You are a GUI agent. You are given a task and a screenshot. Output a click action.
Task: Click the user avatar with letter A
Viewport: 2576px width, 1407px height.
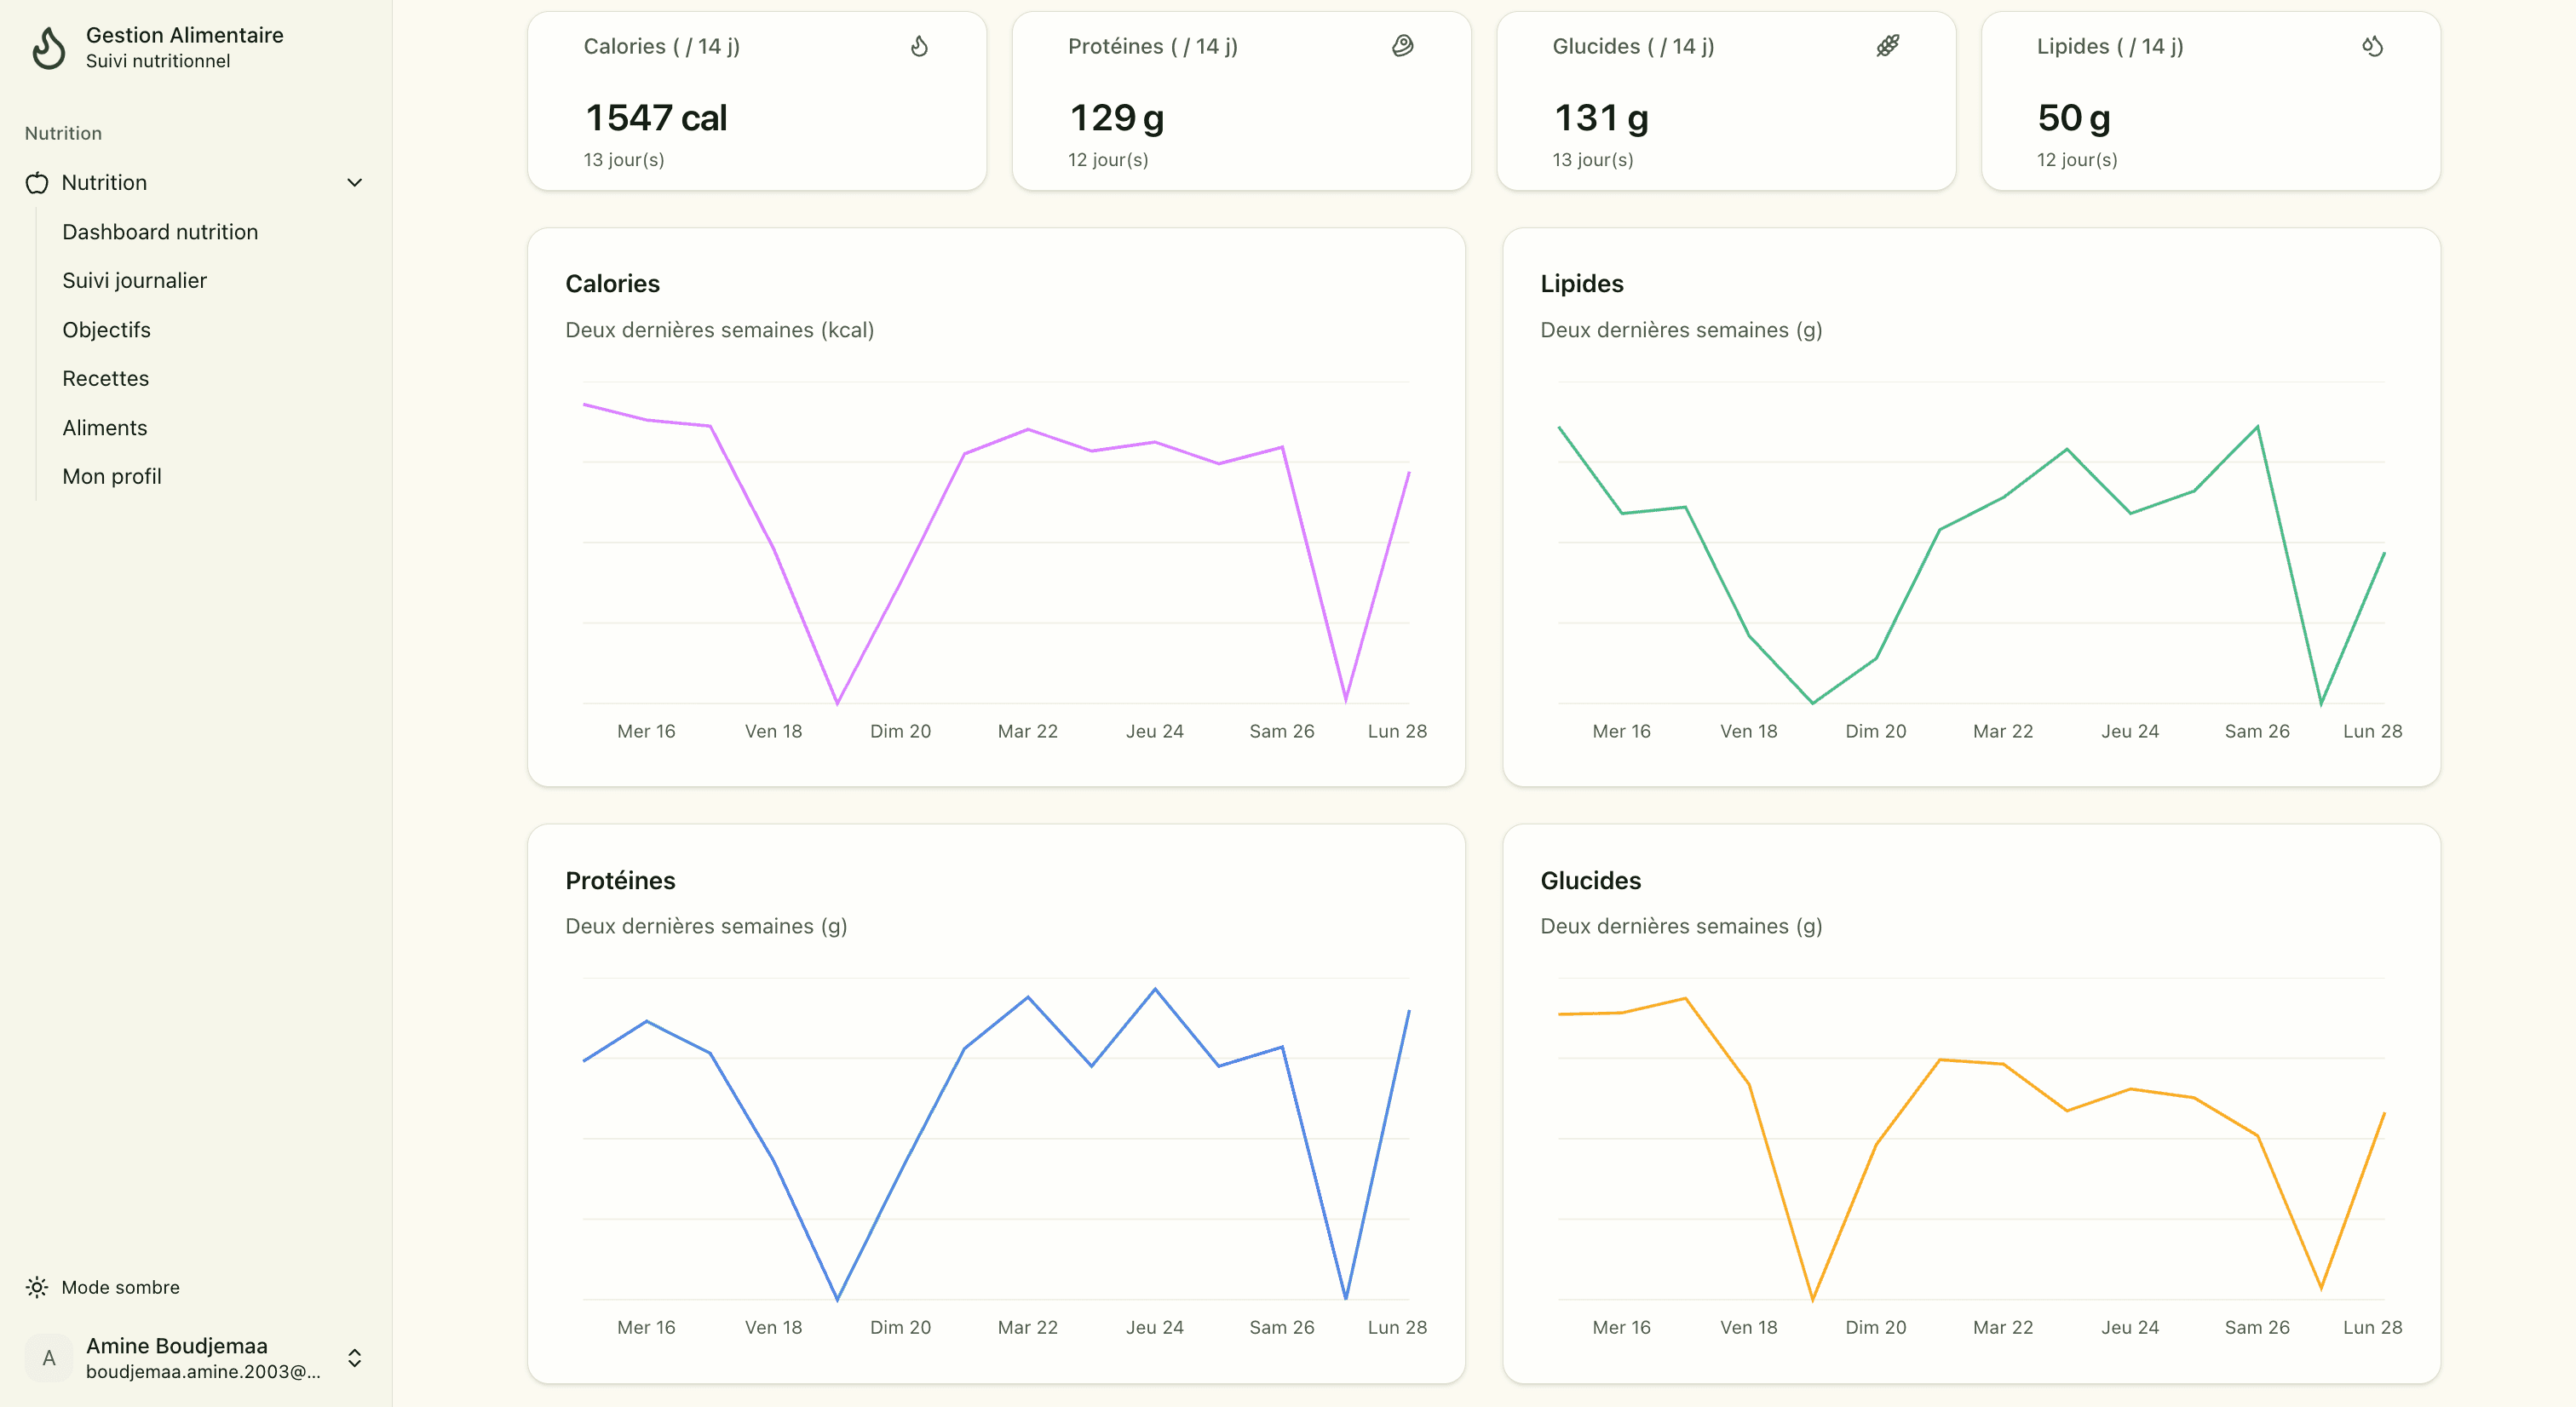tap(49, 1358)
